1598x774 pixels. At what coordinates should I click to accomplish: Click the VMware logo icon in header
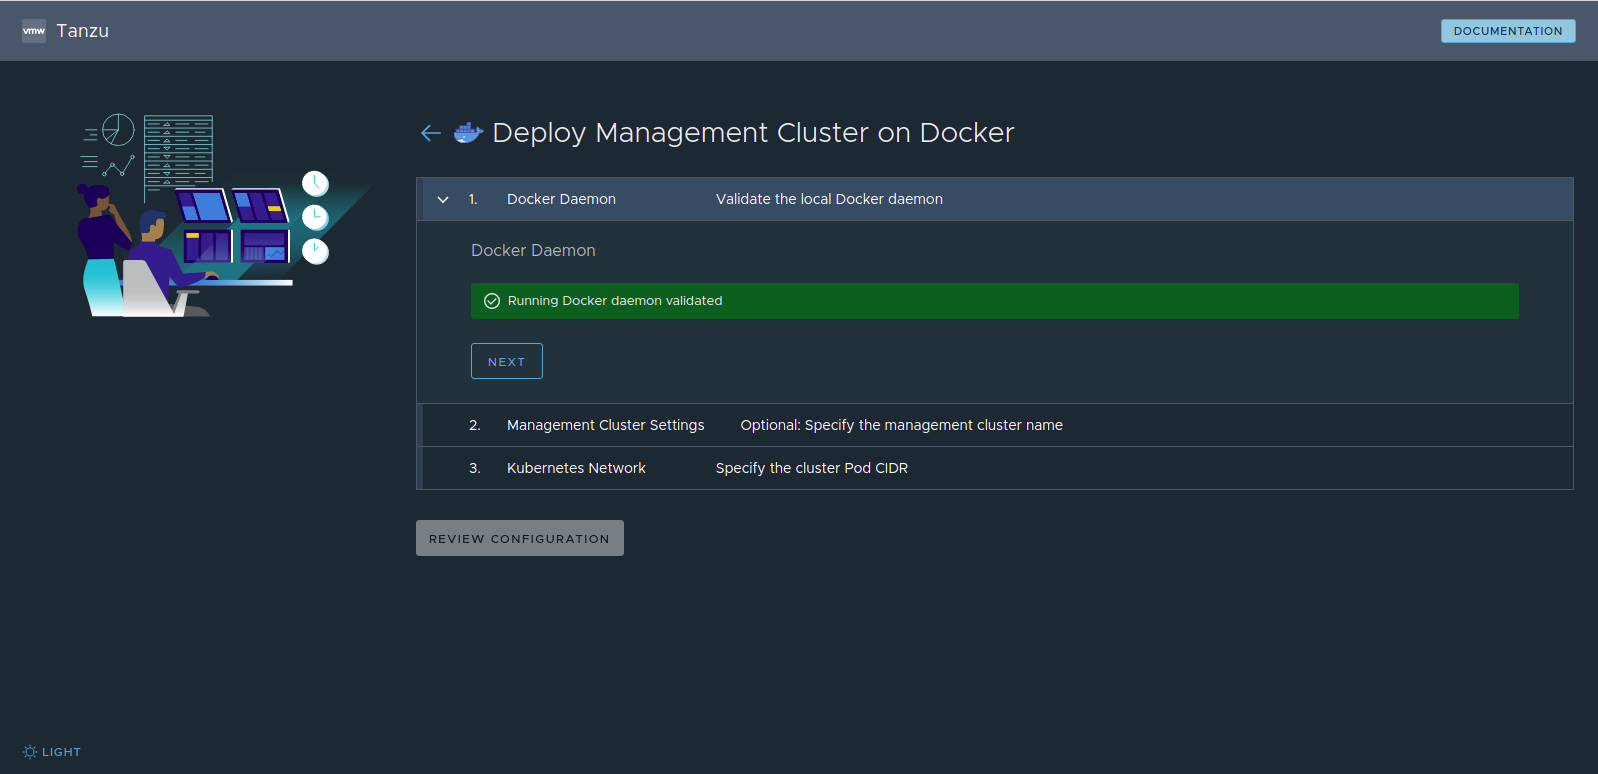(34, 31)
